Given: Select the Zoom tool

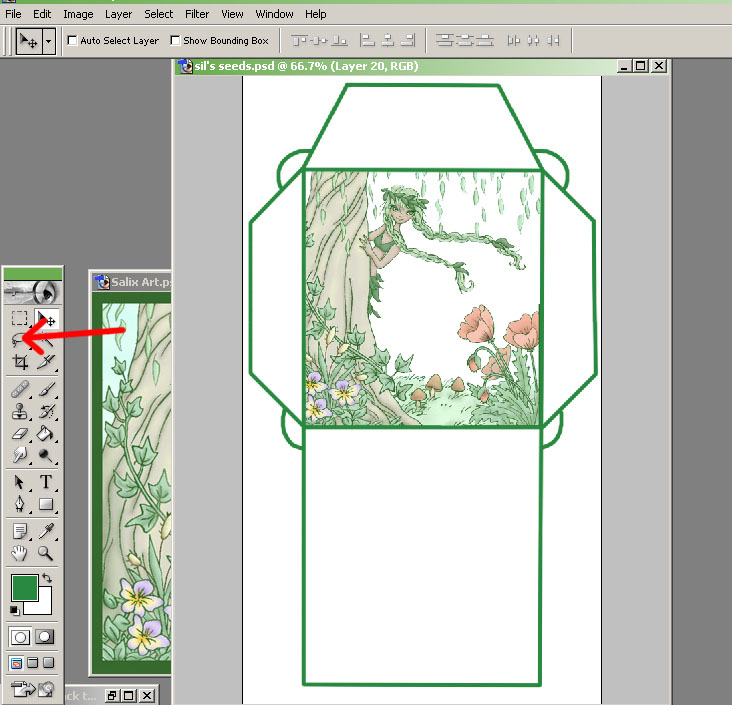Looking at the screenshot, I should click(x=46, y=553).
